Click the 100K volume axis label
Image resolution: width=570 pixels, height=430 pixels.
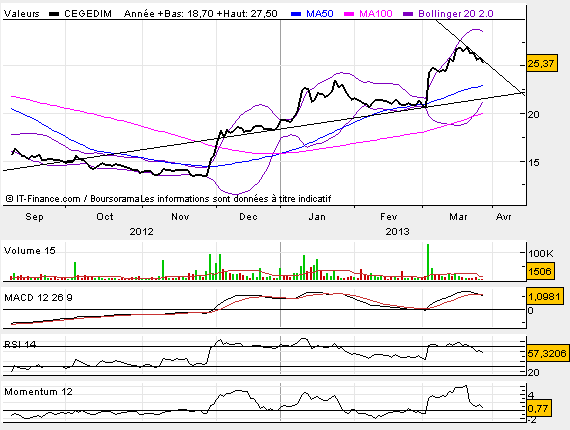[x=541, y=253]
